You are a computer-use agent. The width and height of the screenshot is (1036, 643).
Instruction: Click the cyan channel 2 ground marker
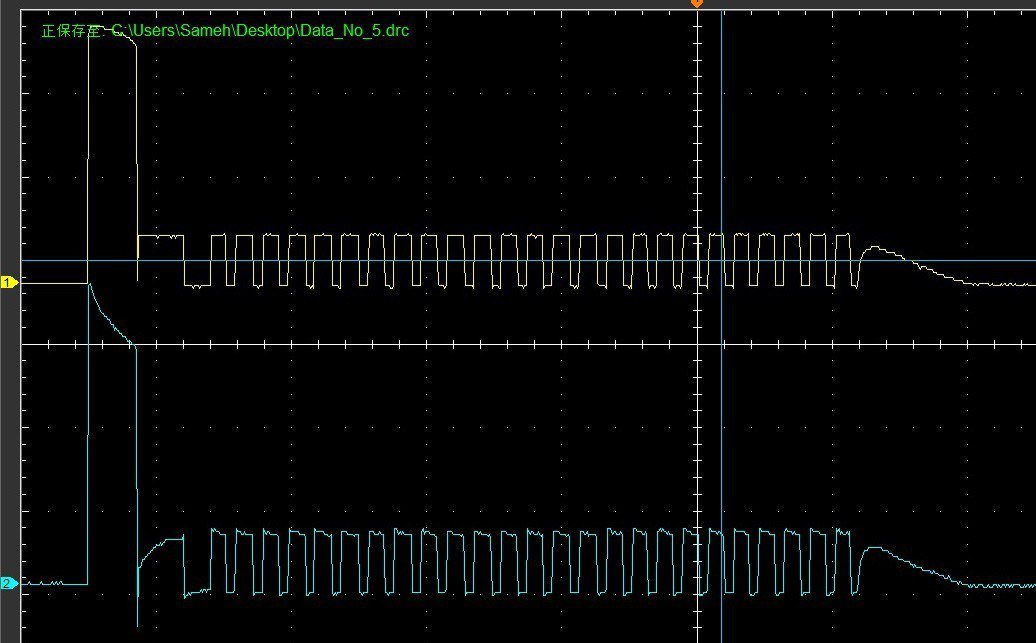pyautogui.click(x=9, y=584)
